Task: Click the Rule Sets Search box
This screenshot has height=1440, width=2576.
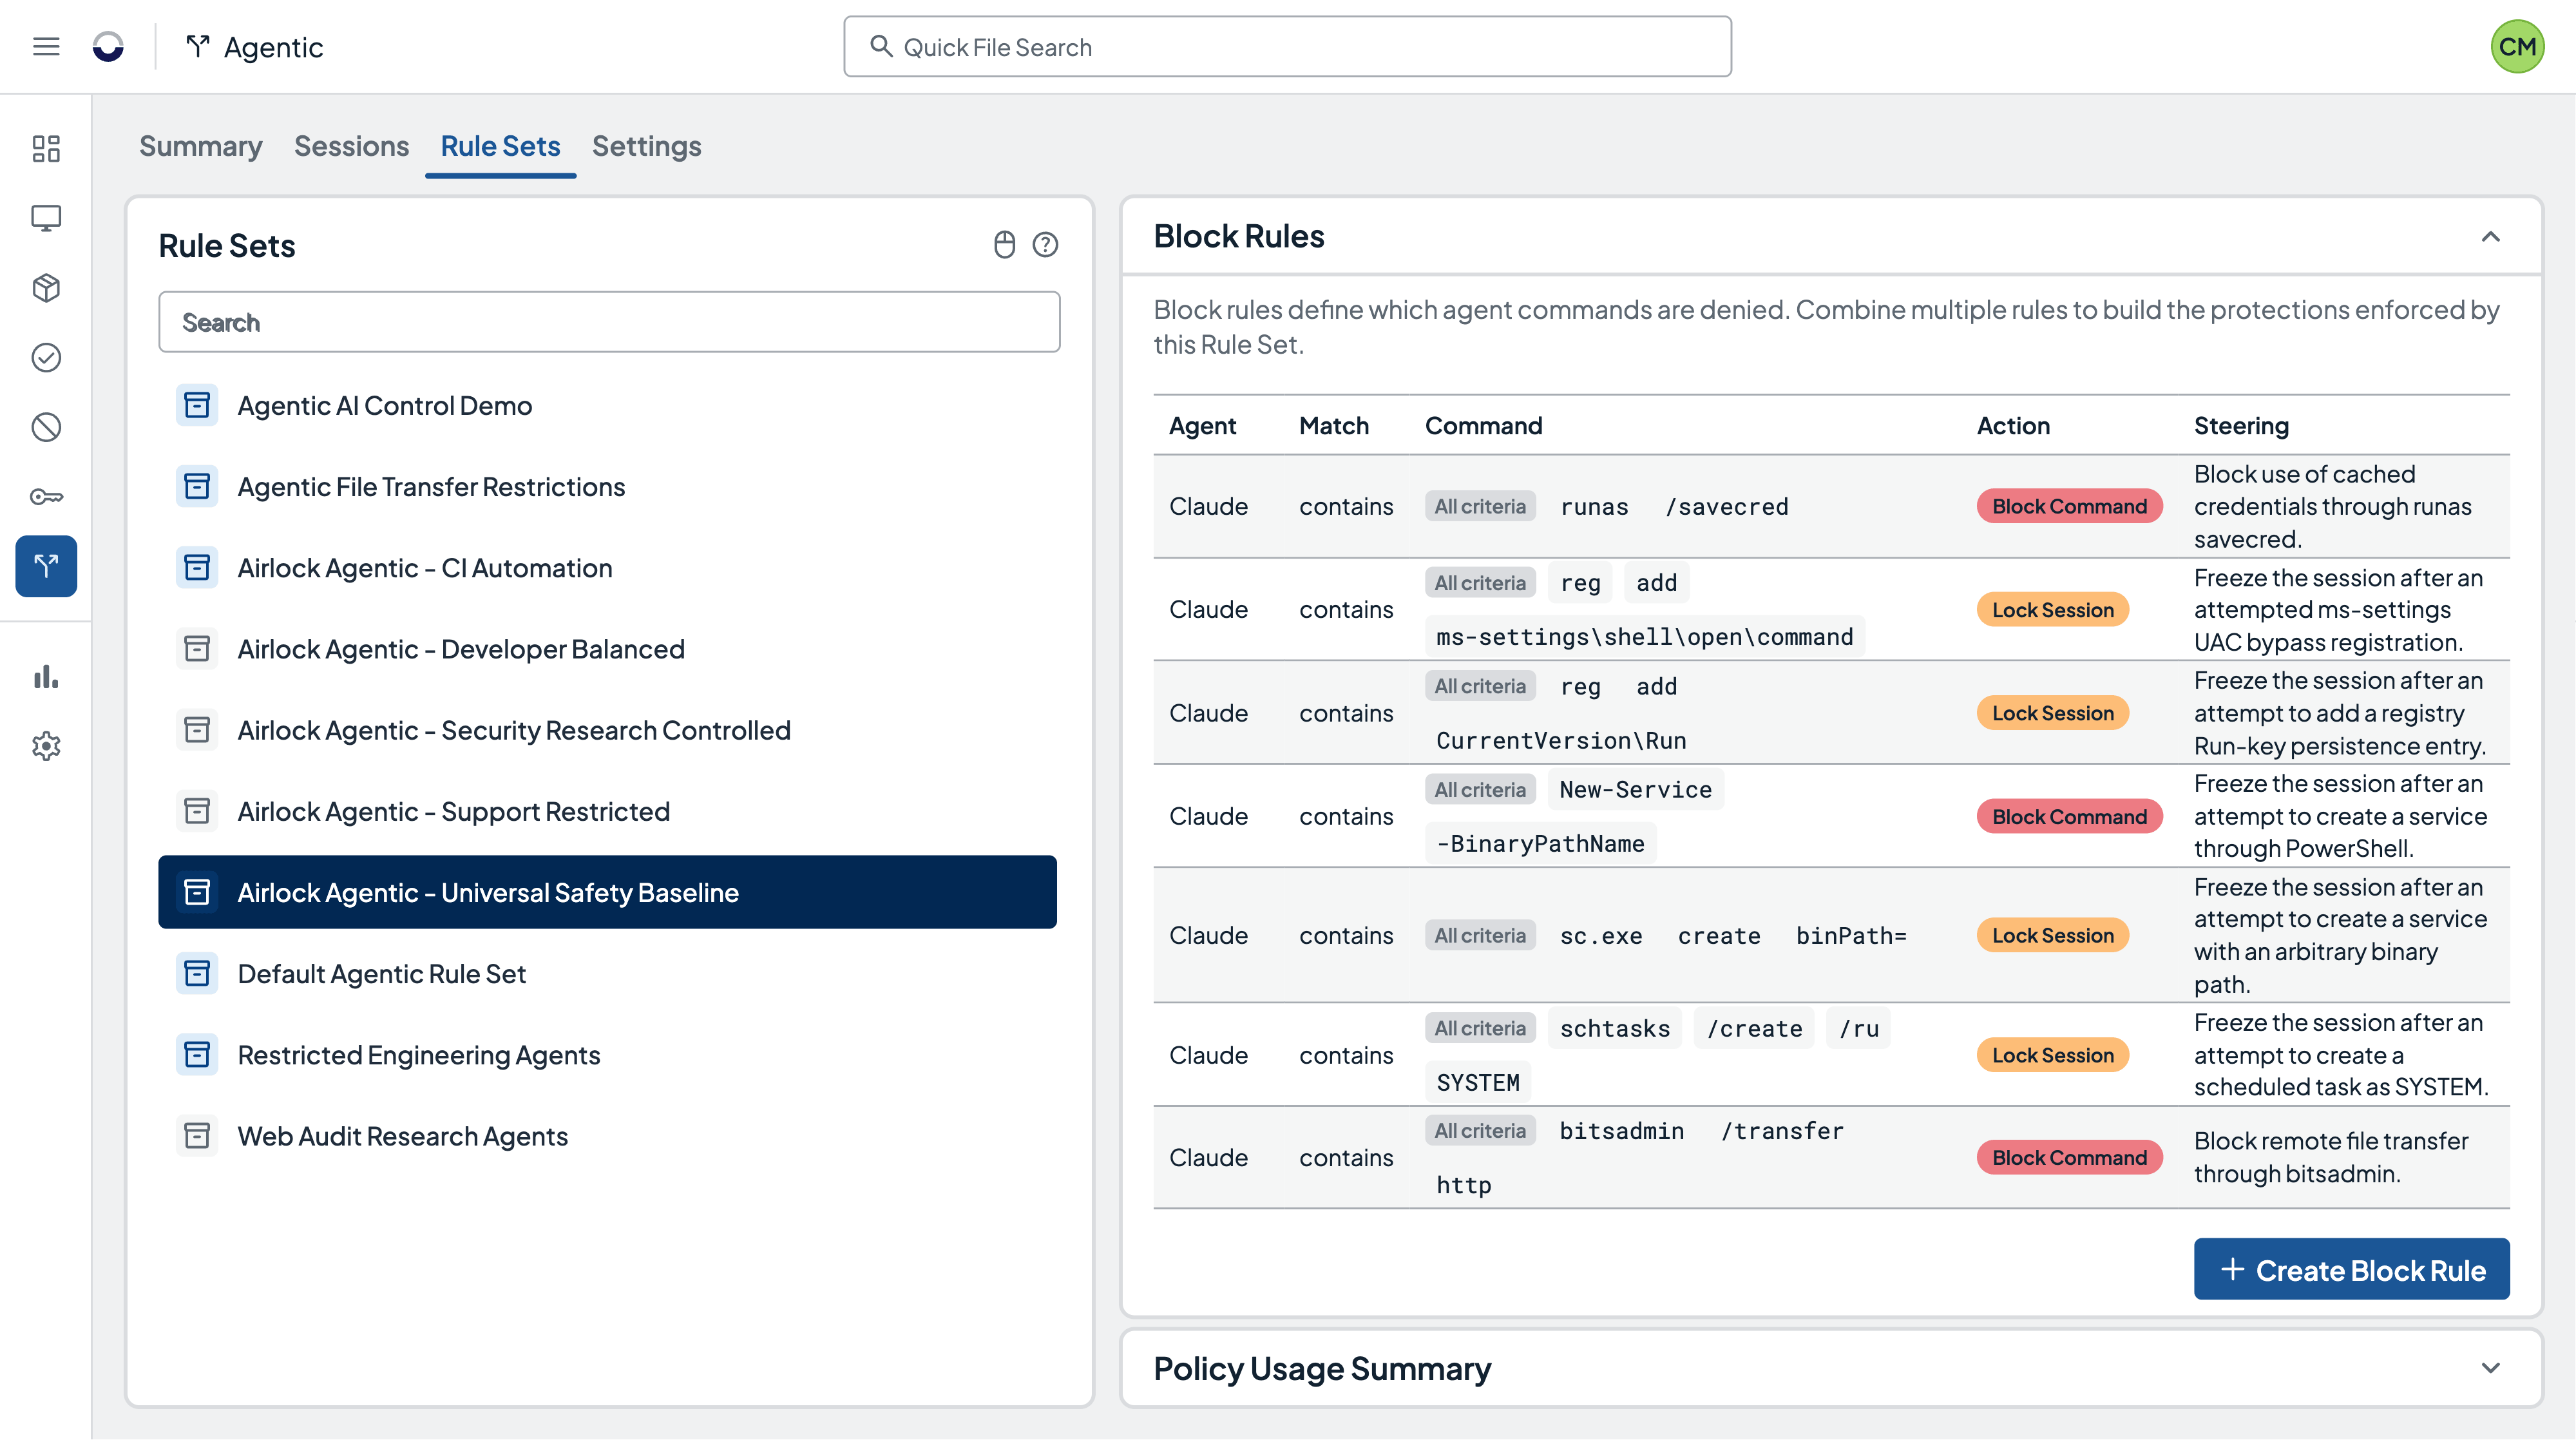Action: 609,322
